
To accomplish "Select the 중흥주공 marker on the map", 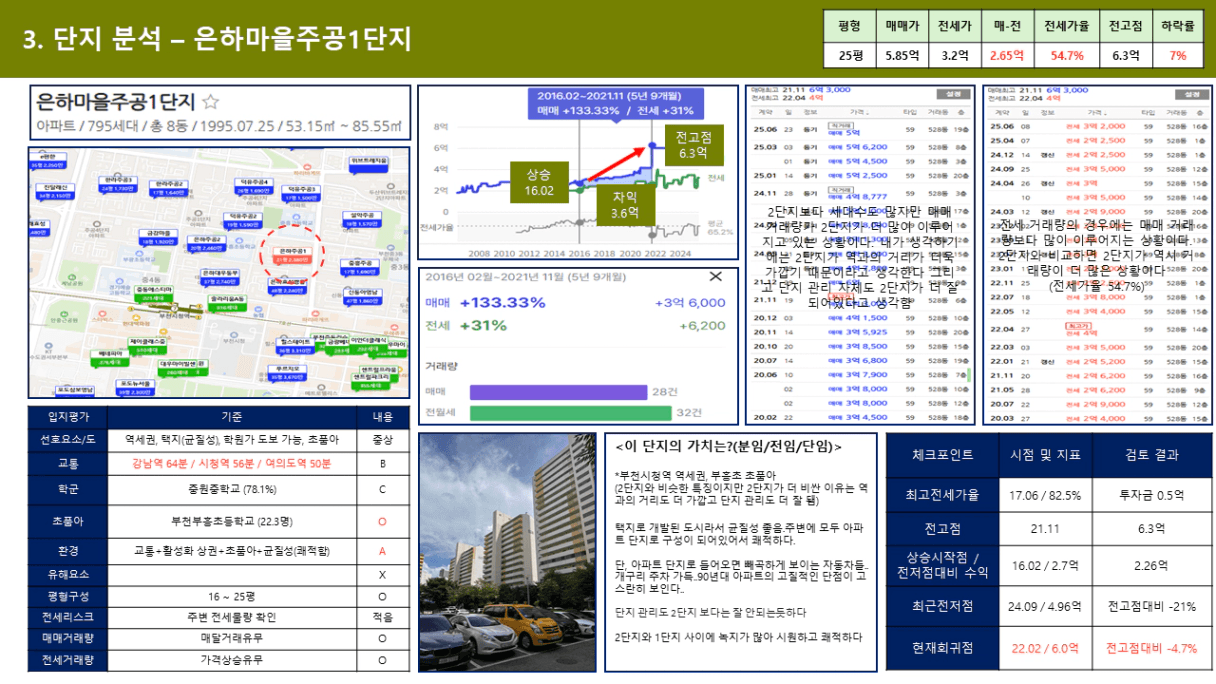I will 360,267.
